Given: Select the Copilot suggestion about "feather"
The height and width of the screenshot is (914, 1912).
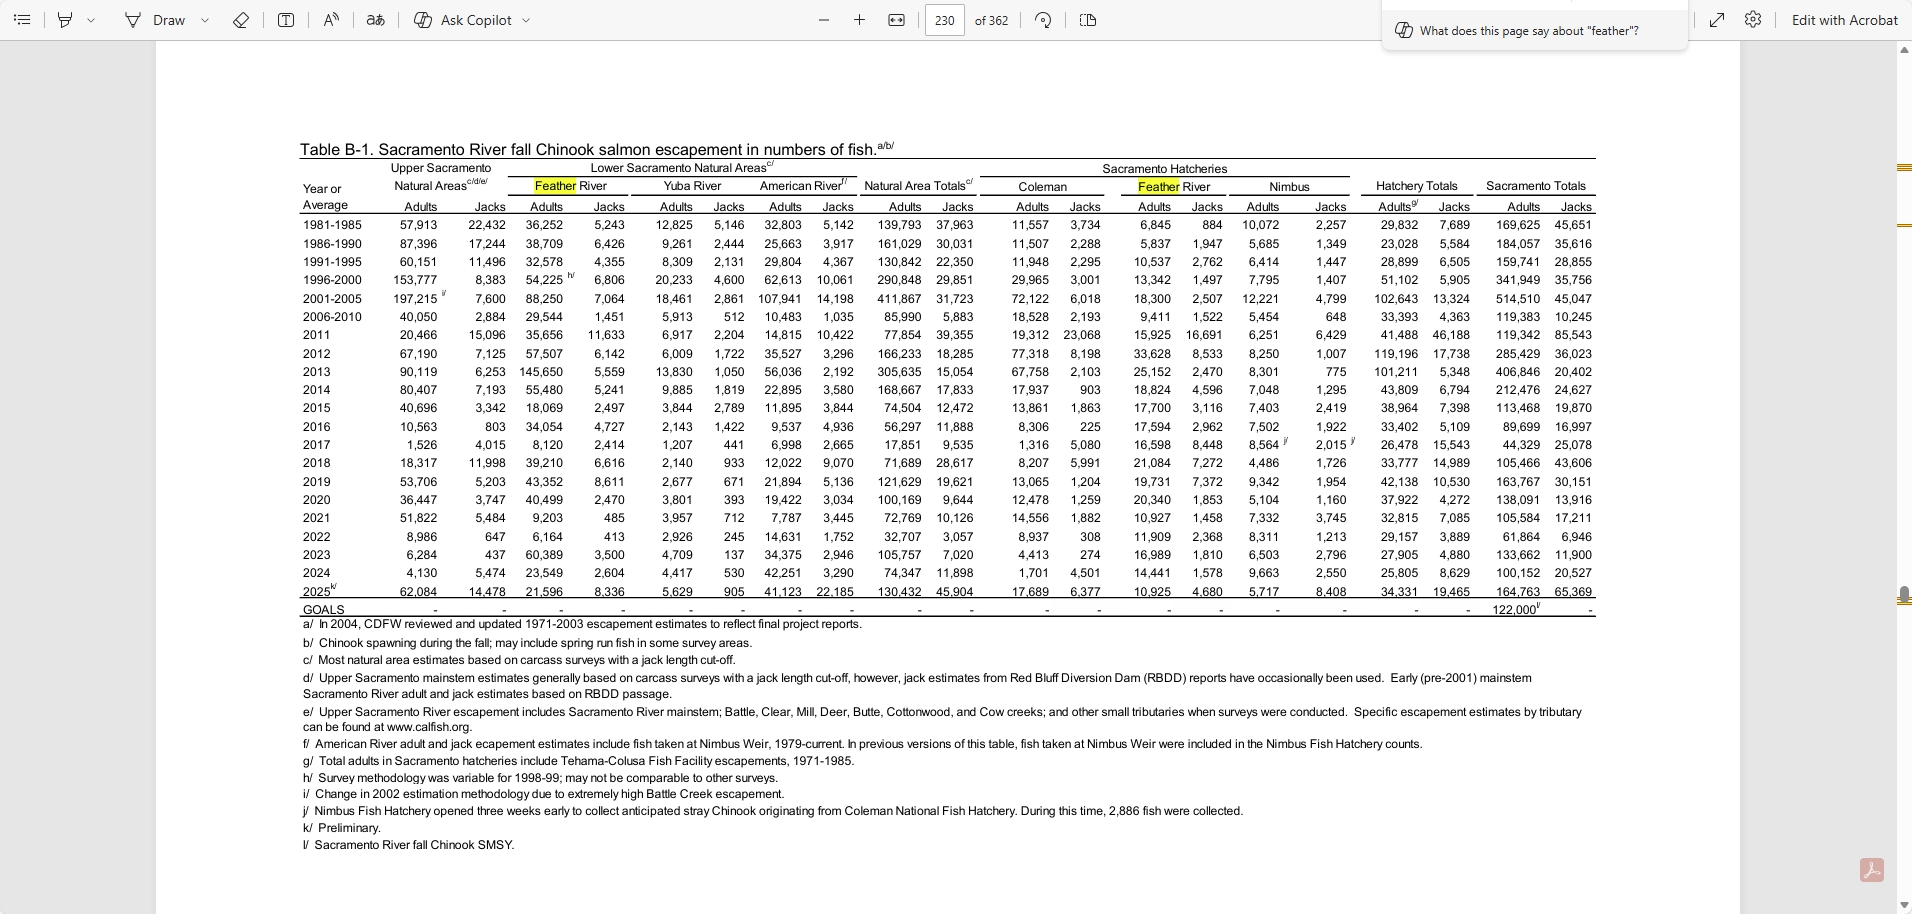Looking at the screenshot, I should click(x=1528, y=31).
